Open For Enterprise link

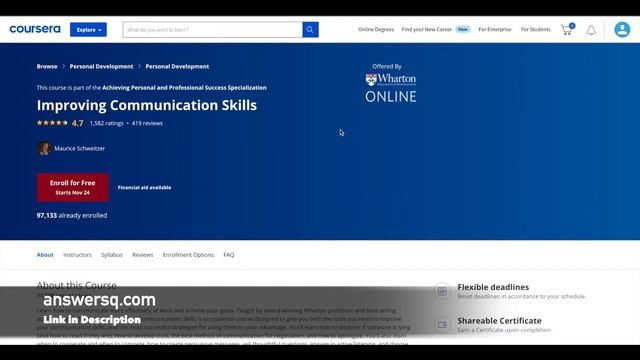pos(495,29)
